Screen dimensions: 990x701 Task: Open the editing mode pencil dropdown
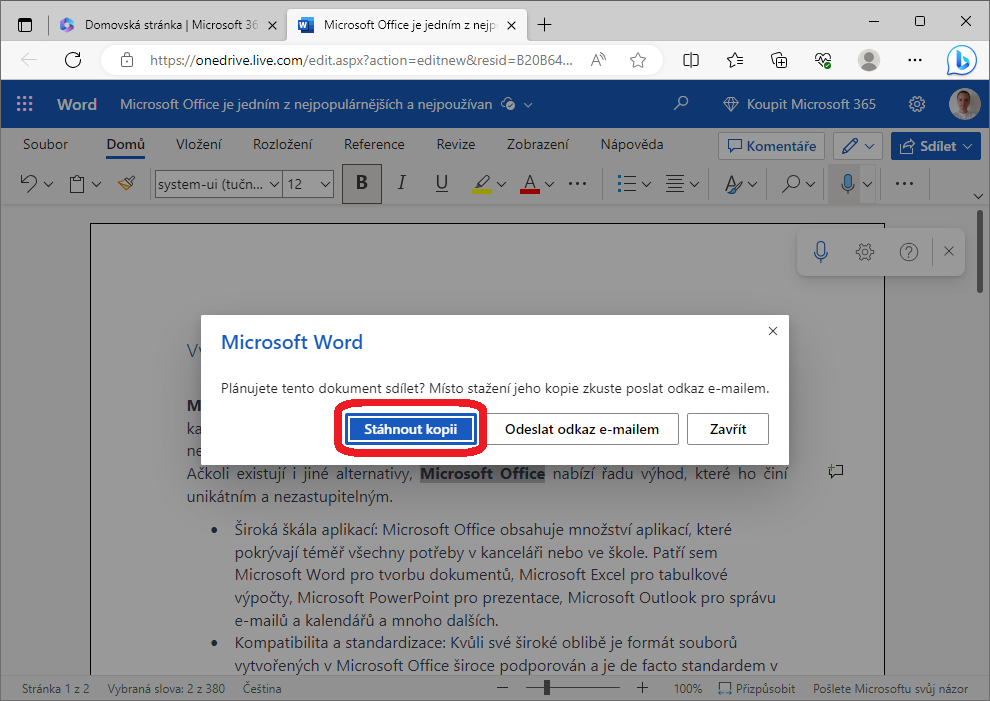(x=857, y=147)
